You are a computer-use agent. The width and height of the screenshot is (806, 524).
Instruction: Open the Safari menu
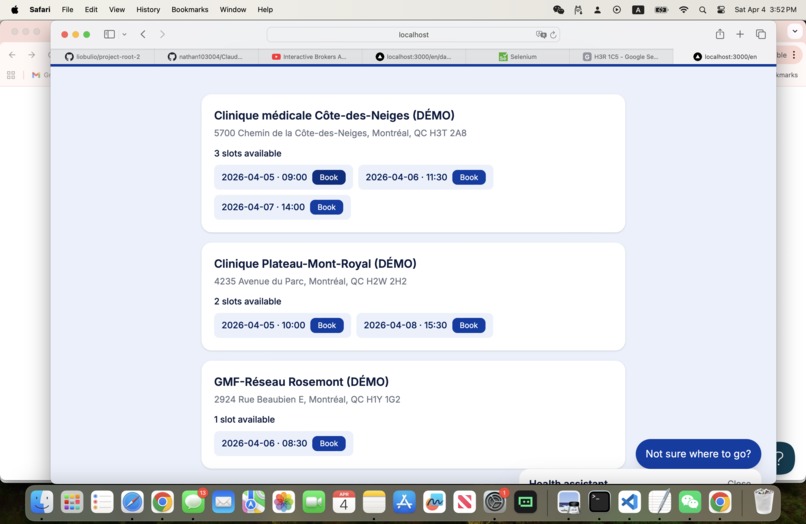tap(40, 9)
